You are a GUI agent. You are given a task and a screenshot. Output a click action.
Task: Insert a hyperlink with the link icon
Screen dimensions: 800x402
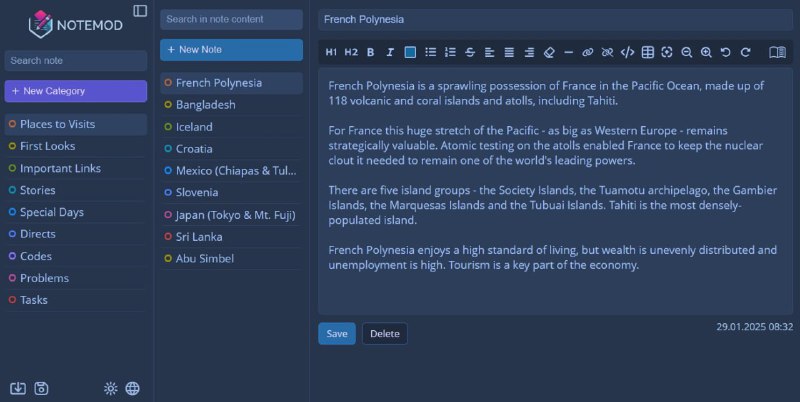588,52
